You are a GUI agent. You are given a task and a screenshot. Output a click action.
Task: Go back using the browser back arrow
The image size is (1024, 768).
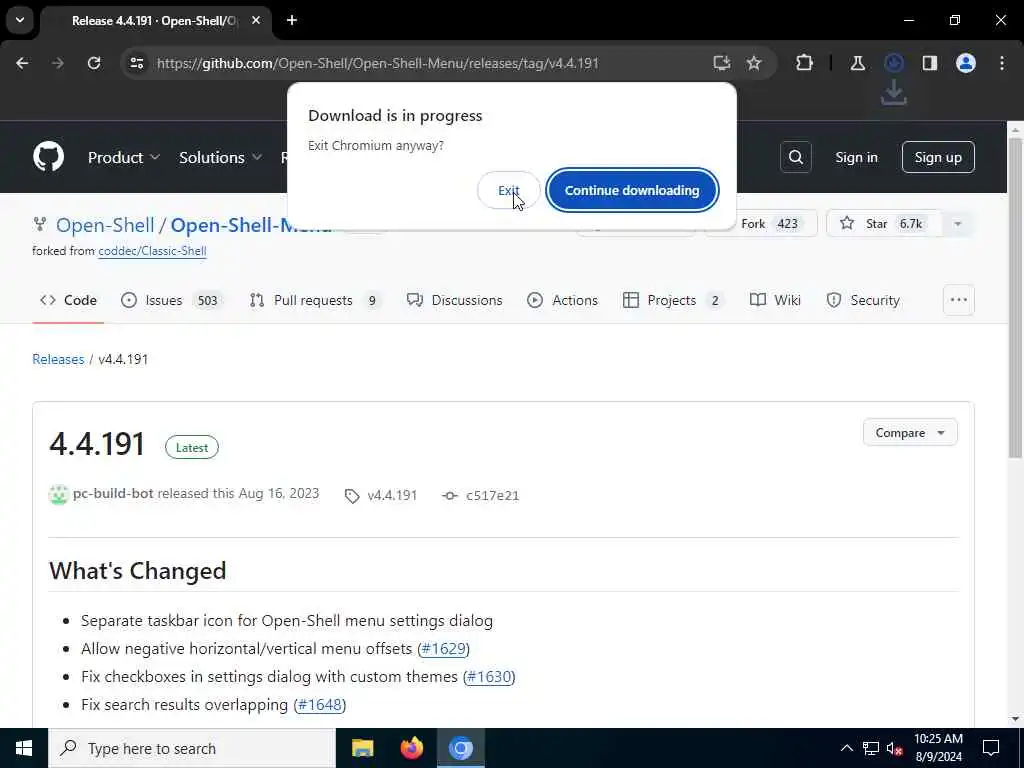point(22,63)
